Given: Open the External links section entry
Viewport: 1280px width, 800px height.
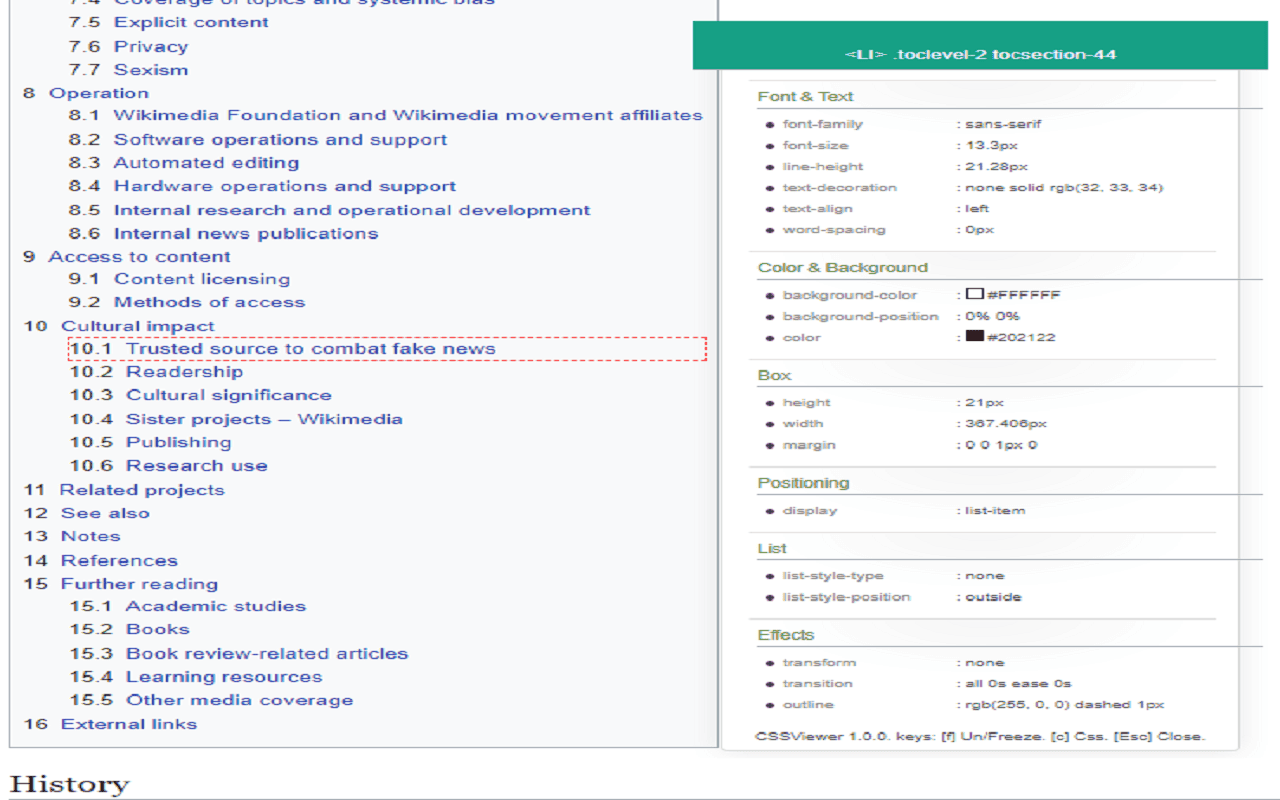Looking at the screenshot, I should 128,723.
